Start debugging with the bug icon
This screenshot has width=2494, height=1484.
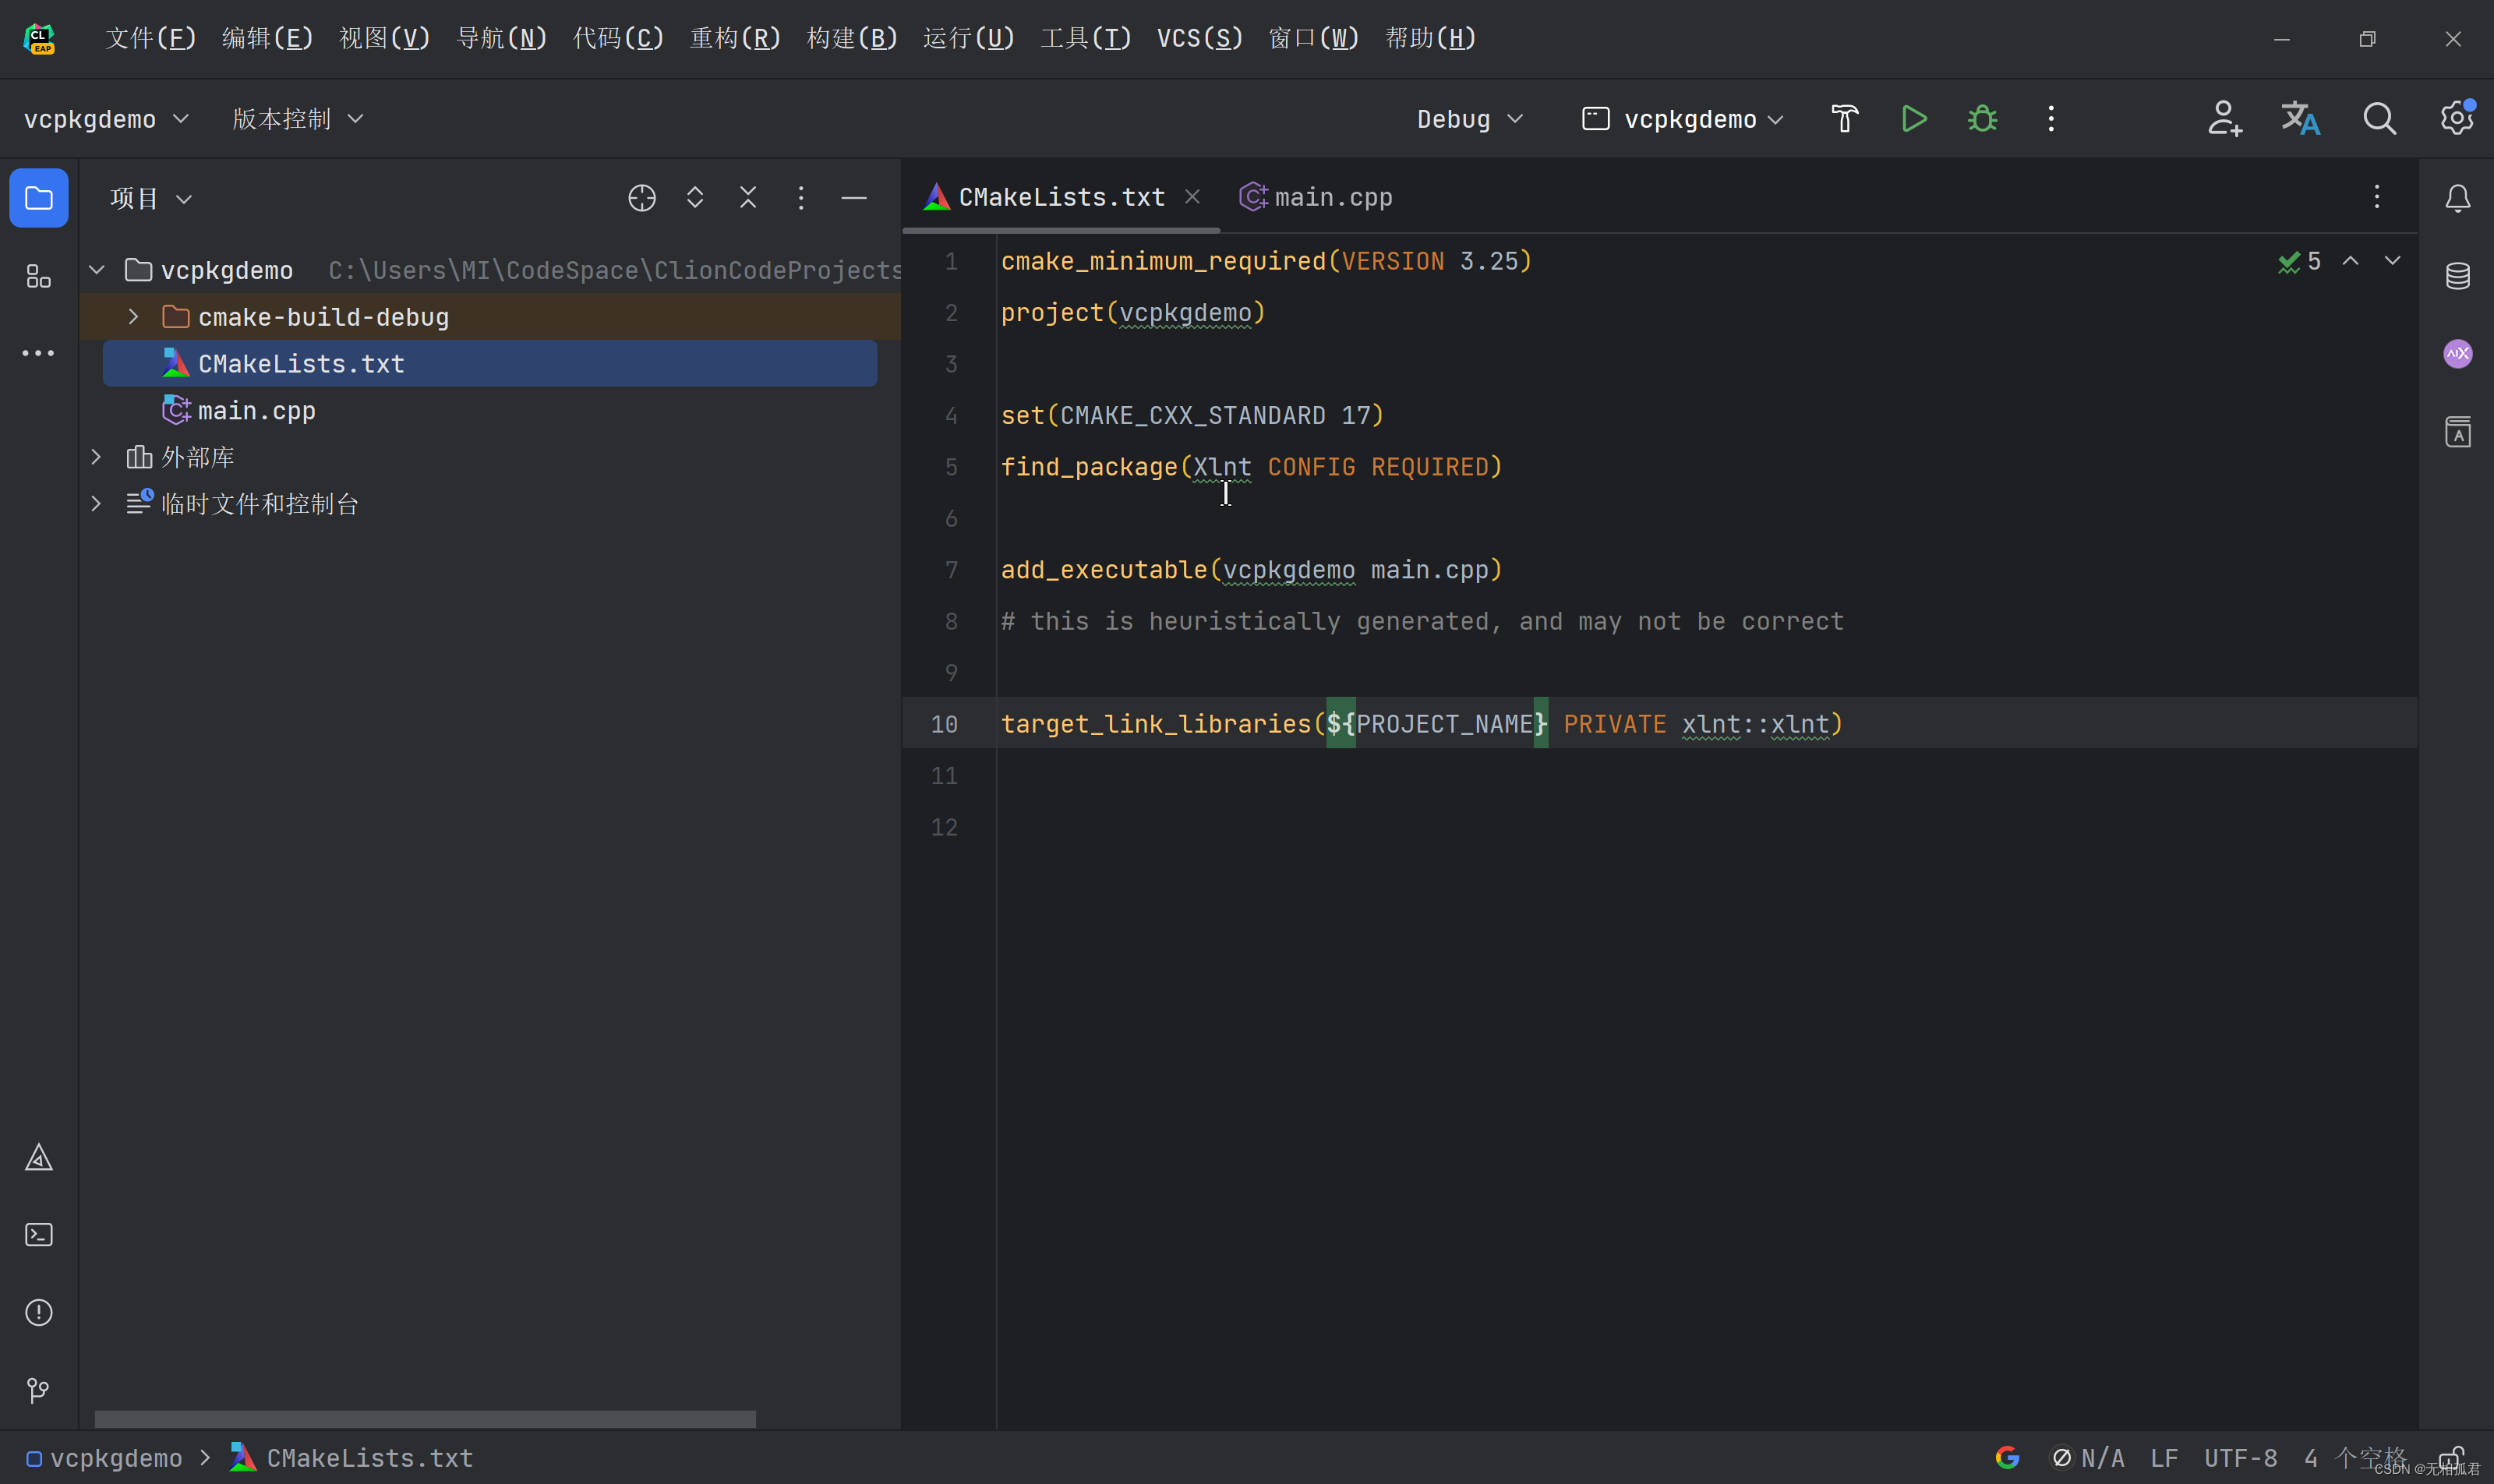point(1982,119)
